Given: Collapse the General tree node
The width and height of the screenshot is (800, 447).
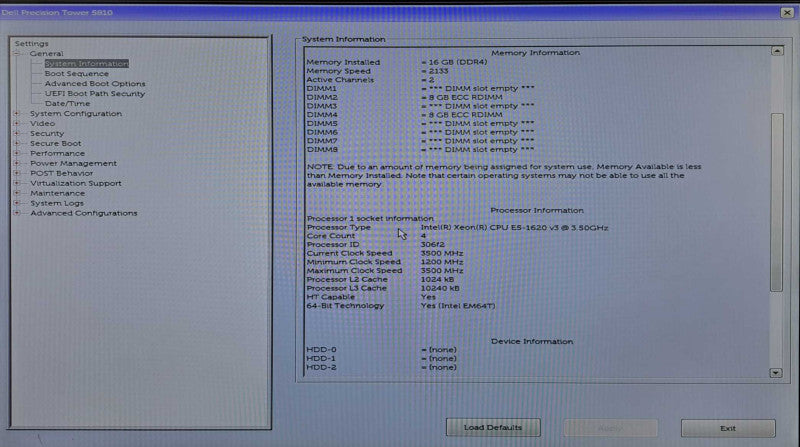Looking at the screenshot, I should [x=16, y=54].
